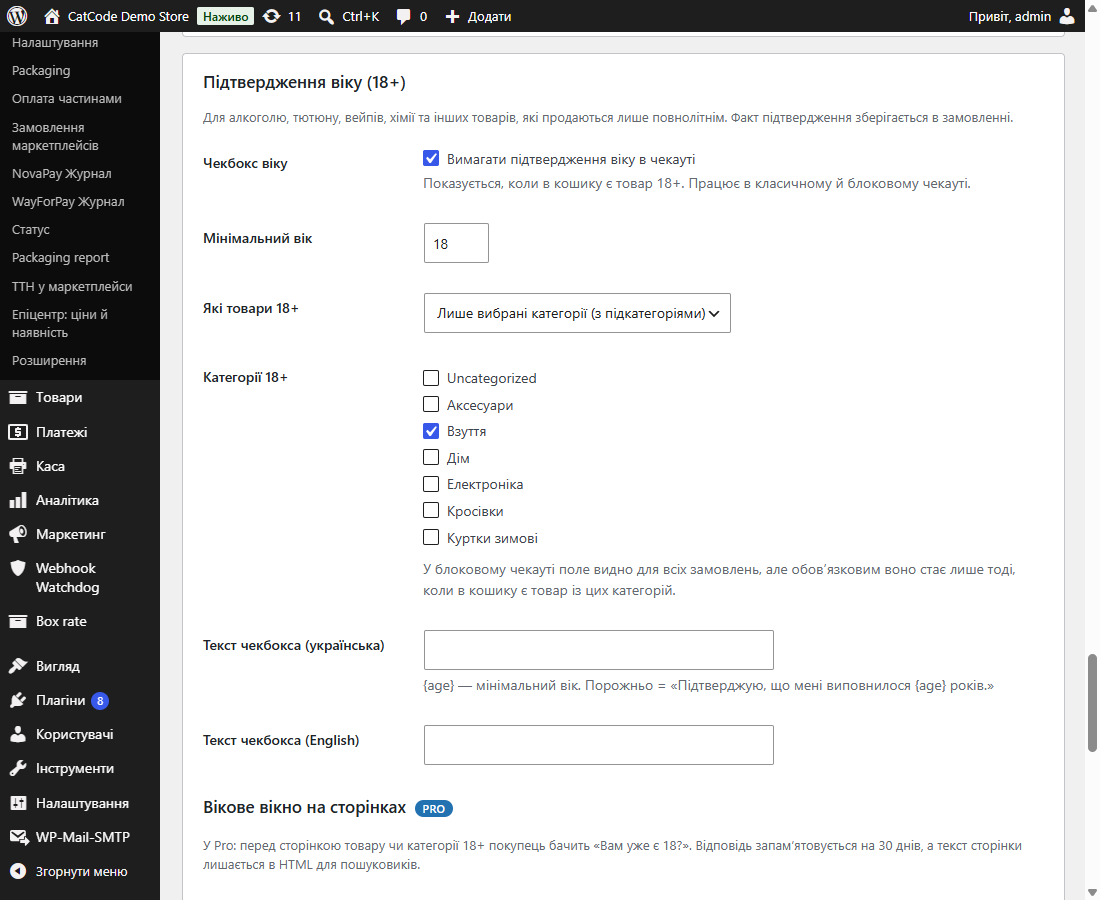Viewport: 1100px width, 900px height.
Task: Click the Аналітика bar chart icon
Action: coord(18,500)
